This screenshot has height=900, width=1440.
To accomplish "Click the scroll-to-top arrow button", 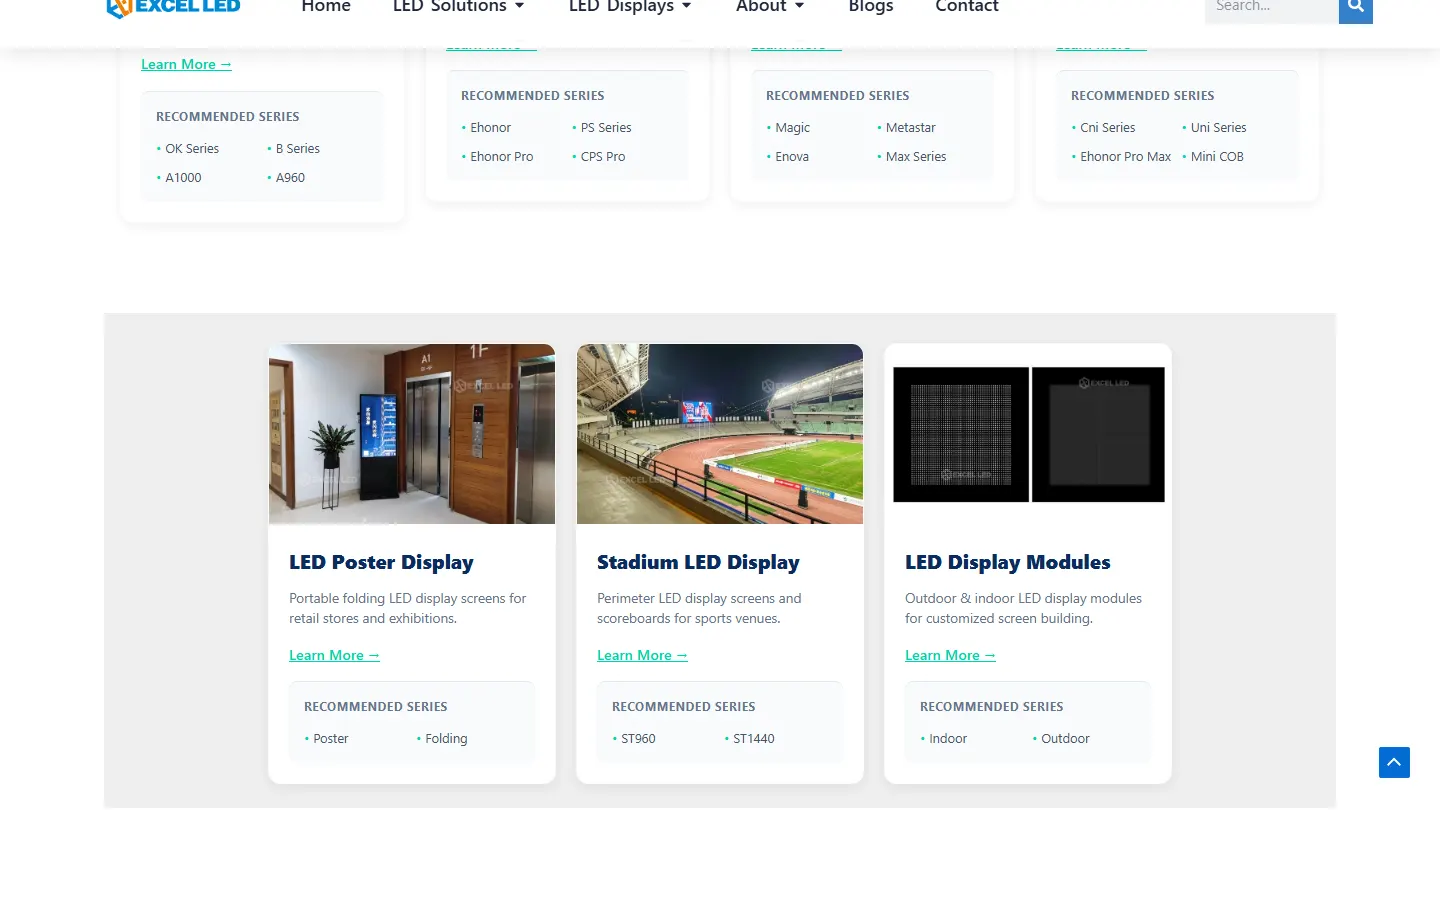I will (1394, 762).
